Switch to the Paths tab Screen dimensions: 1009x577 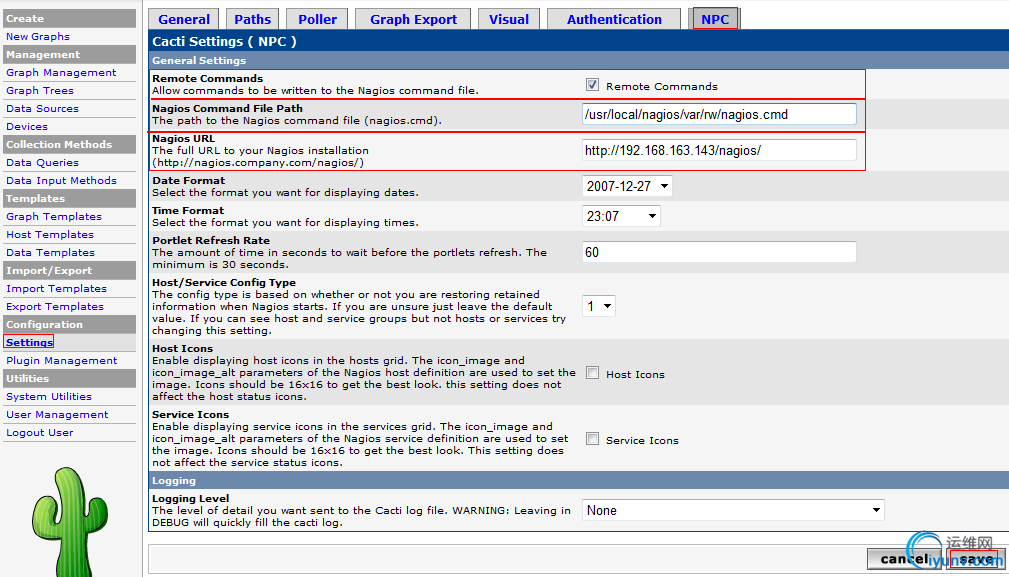coord(252,19)
